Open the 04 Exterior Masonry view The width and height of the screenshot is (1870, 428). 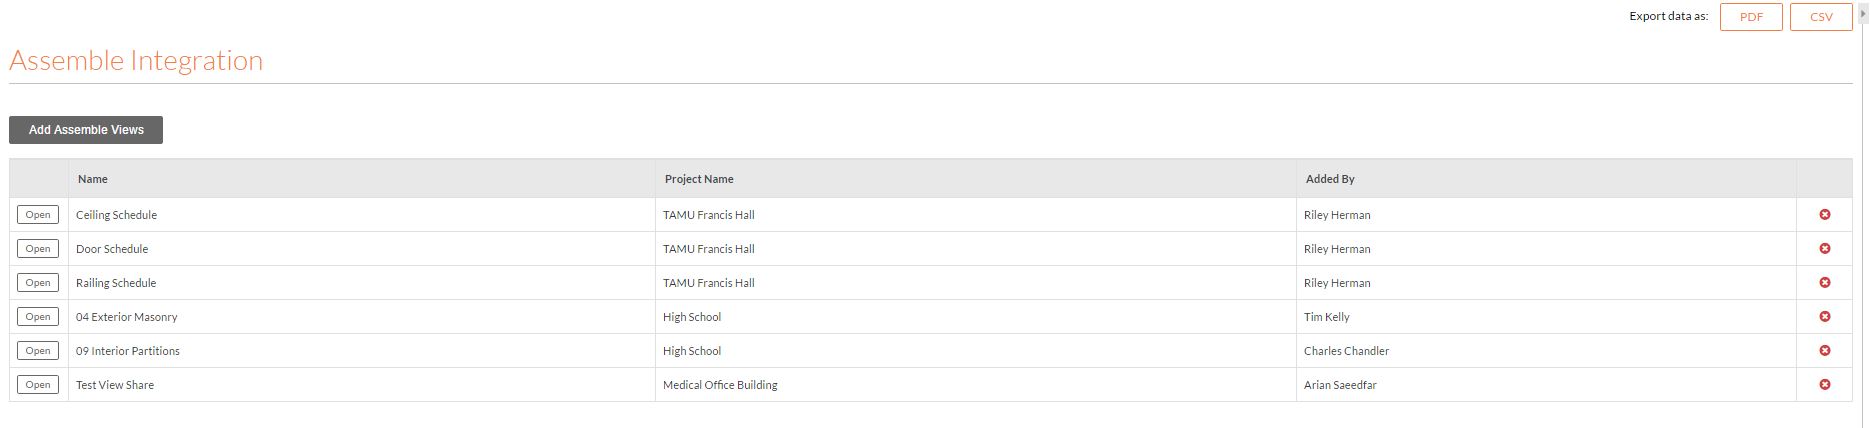tap(38, 317)
